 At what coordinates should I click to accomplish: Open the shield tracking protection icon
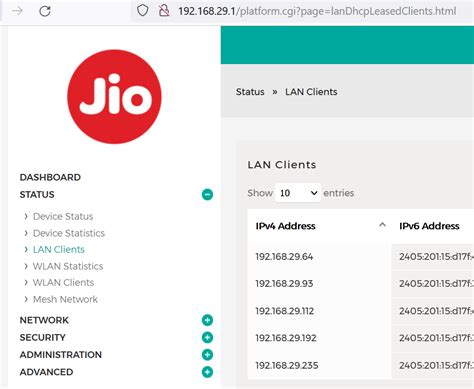click(x=143, y=11)
